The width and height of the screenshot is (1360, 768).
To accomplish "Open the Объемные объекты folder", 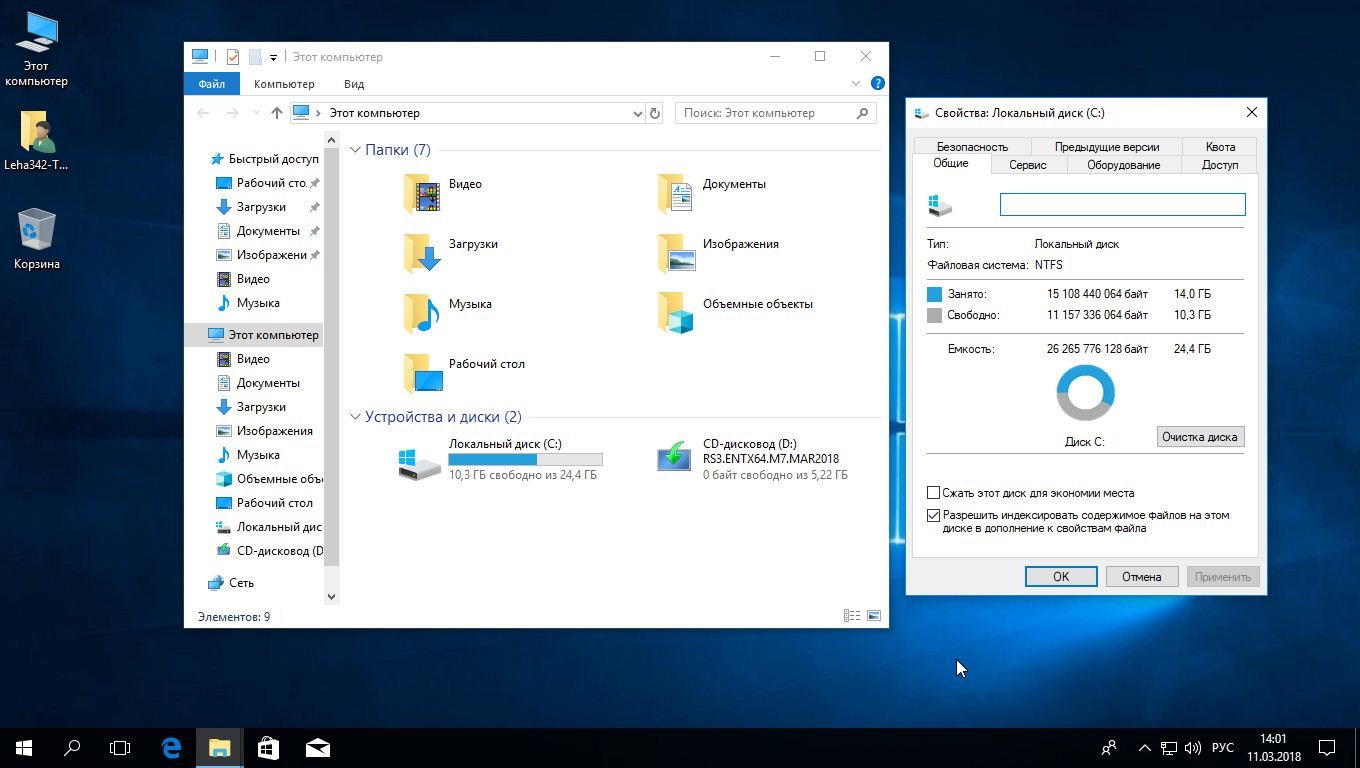I will pyautogui.click(x=676, y=313).
